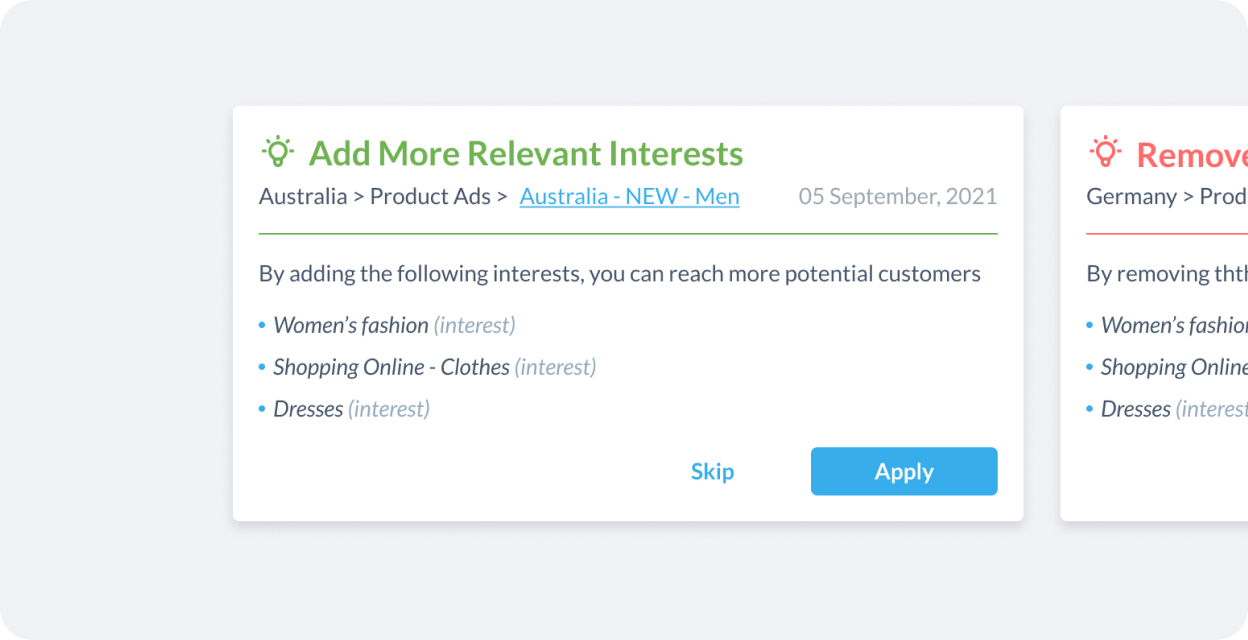The width and height of the screenshot is (1248, 640).
Task: Click the 'By removing' description on red card
Action: point(1167,274)
